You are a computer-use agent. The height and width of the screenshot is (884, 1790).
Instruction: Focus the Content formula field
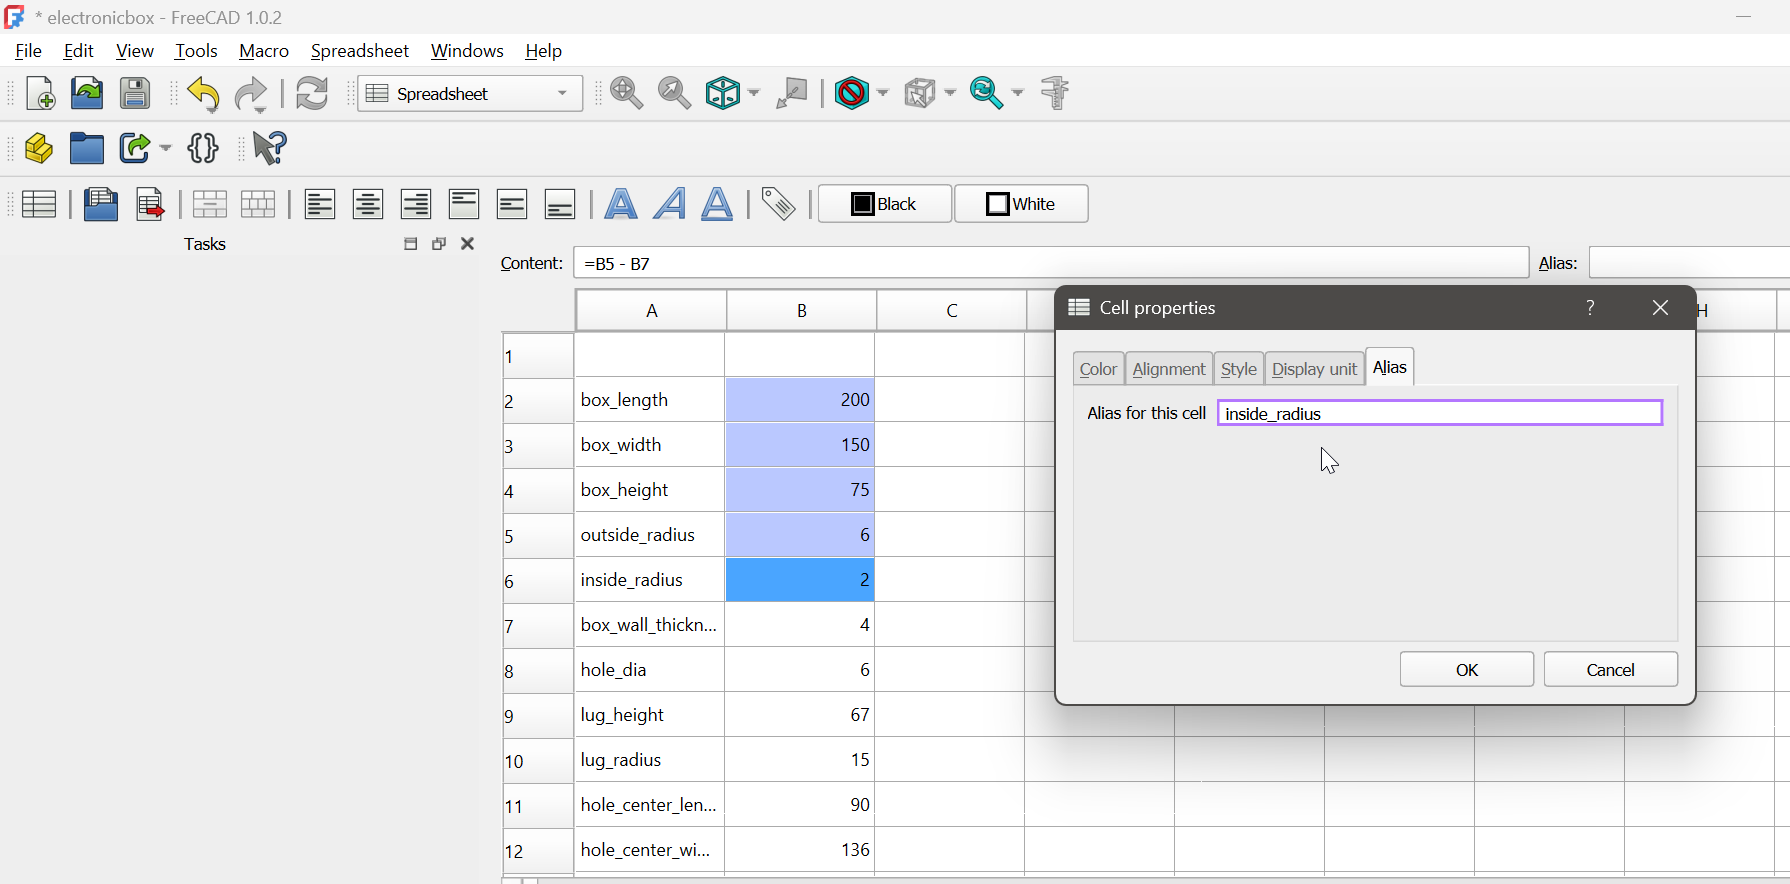coord(1051,263)
